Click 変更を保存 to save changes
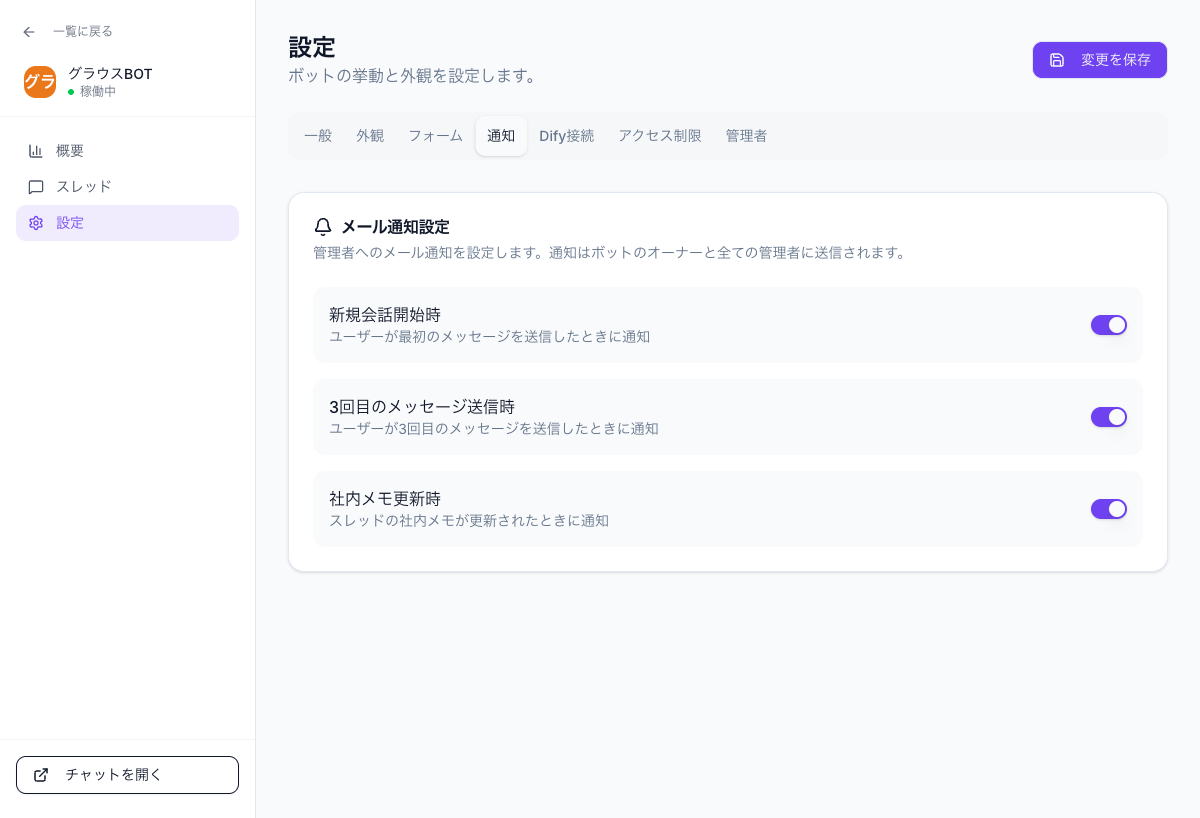 click(1100, 59)
